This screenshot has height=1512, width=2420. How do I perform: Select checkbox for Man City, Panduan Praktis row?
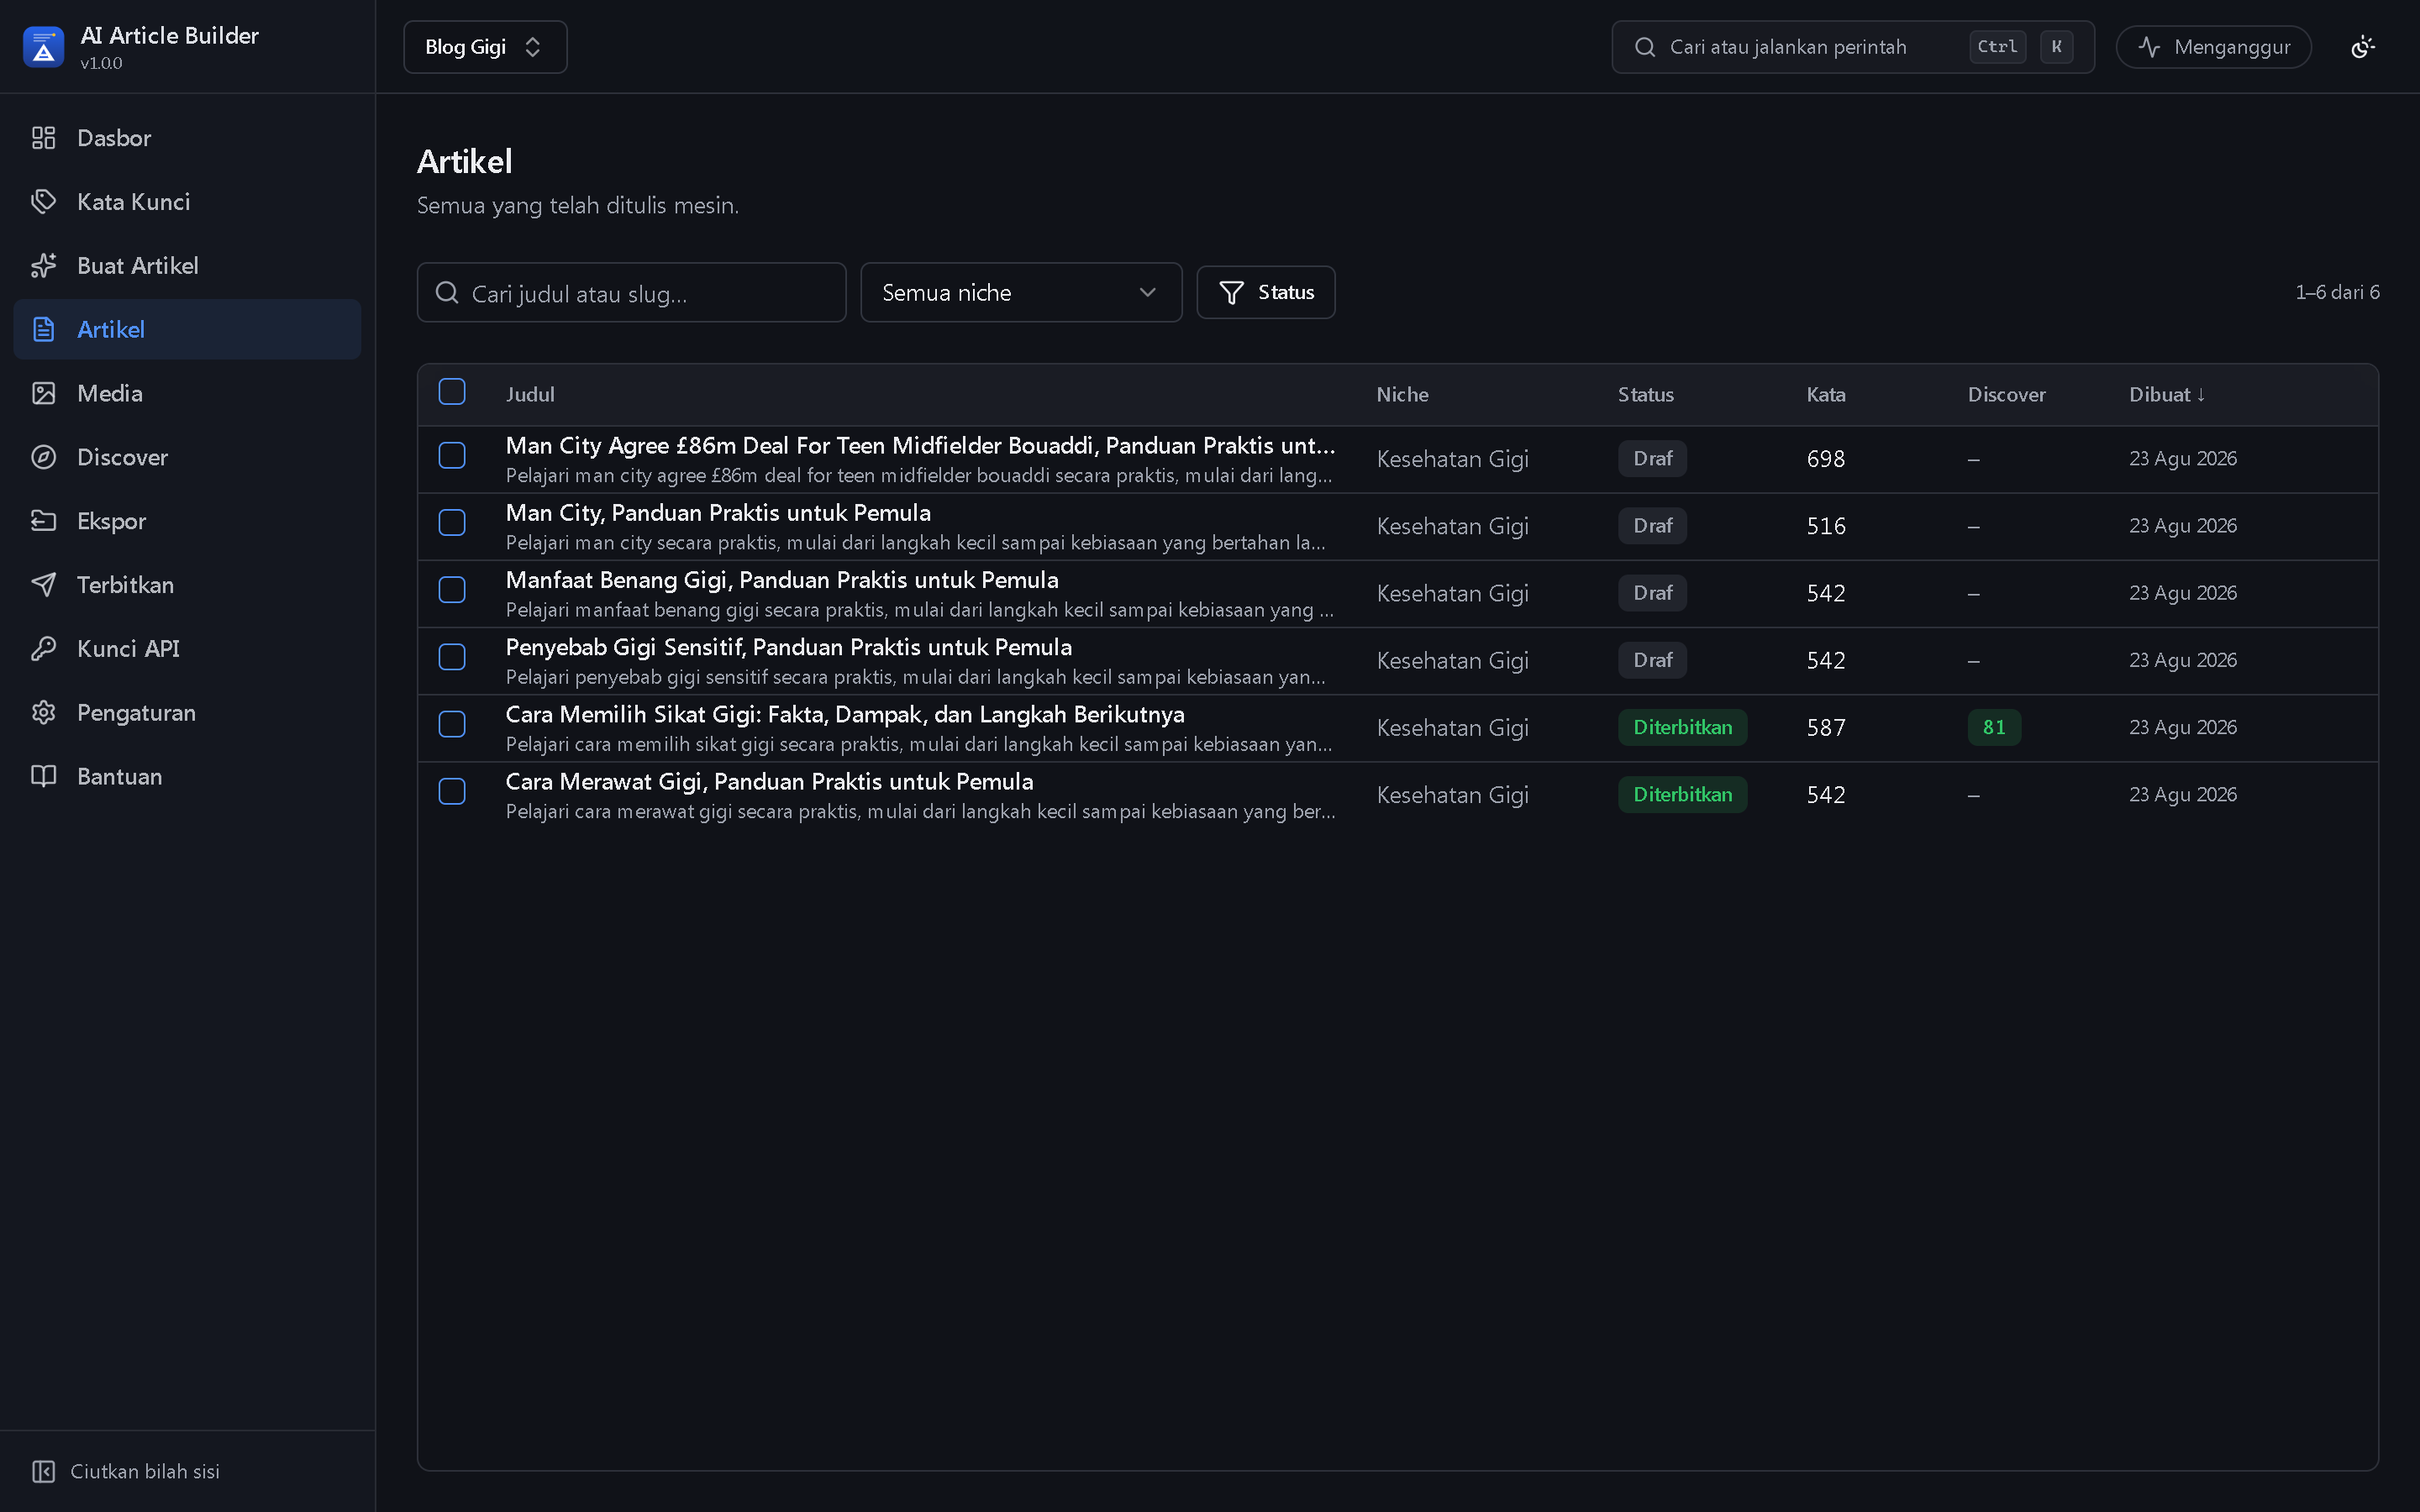[452, 523]
